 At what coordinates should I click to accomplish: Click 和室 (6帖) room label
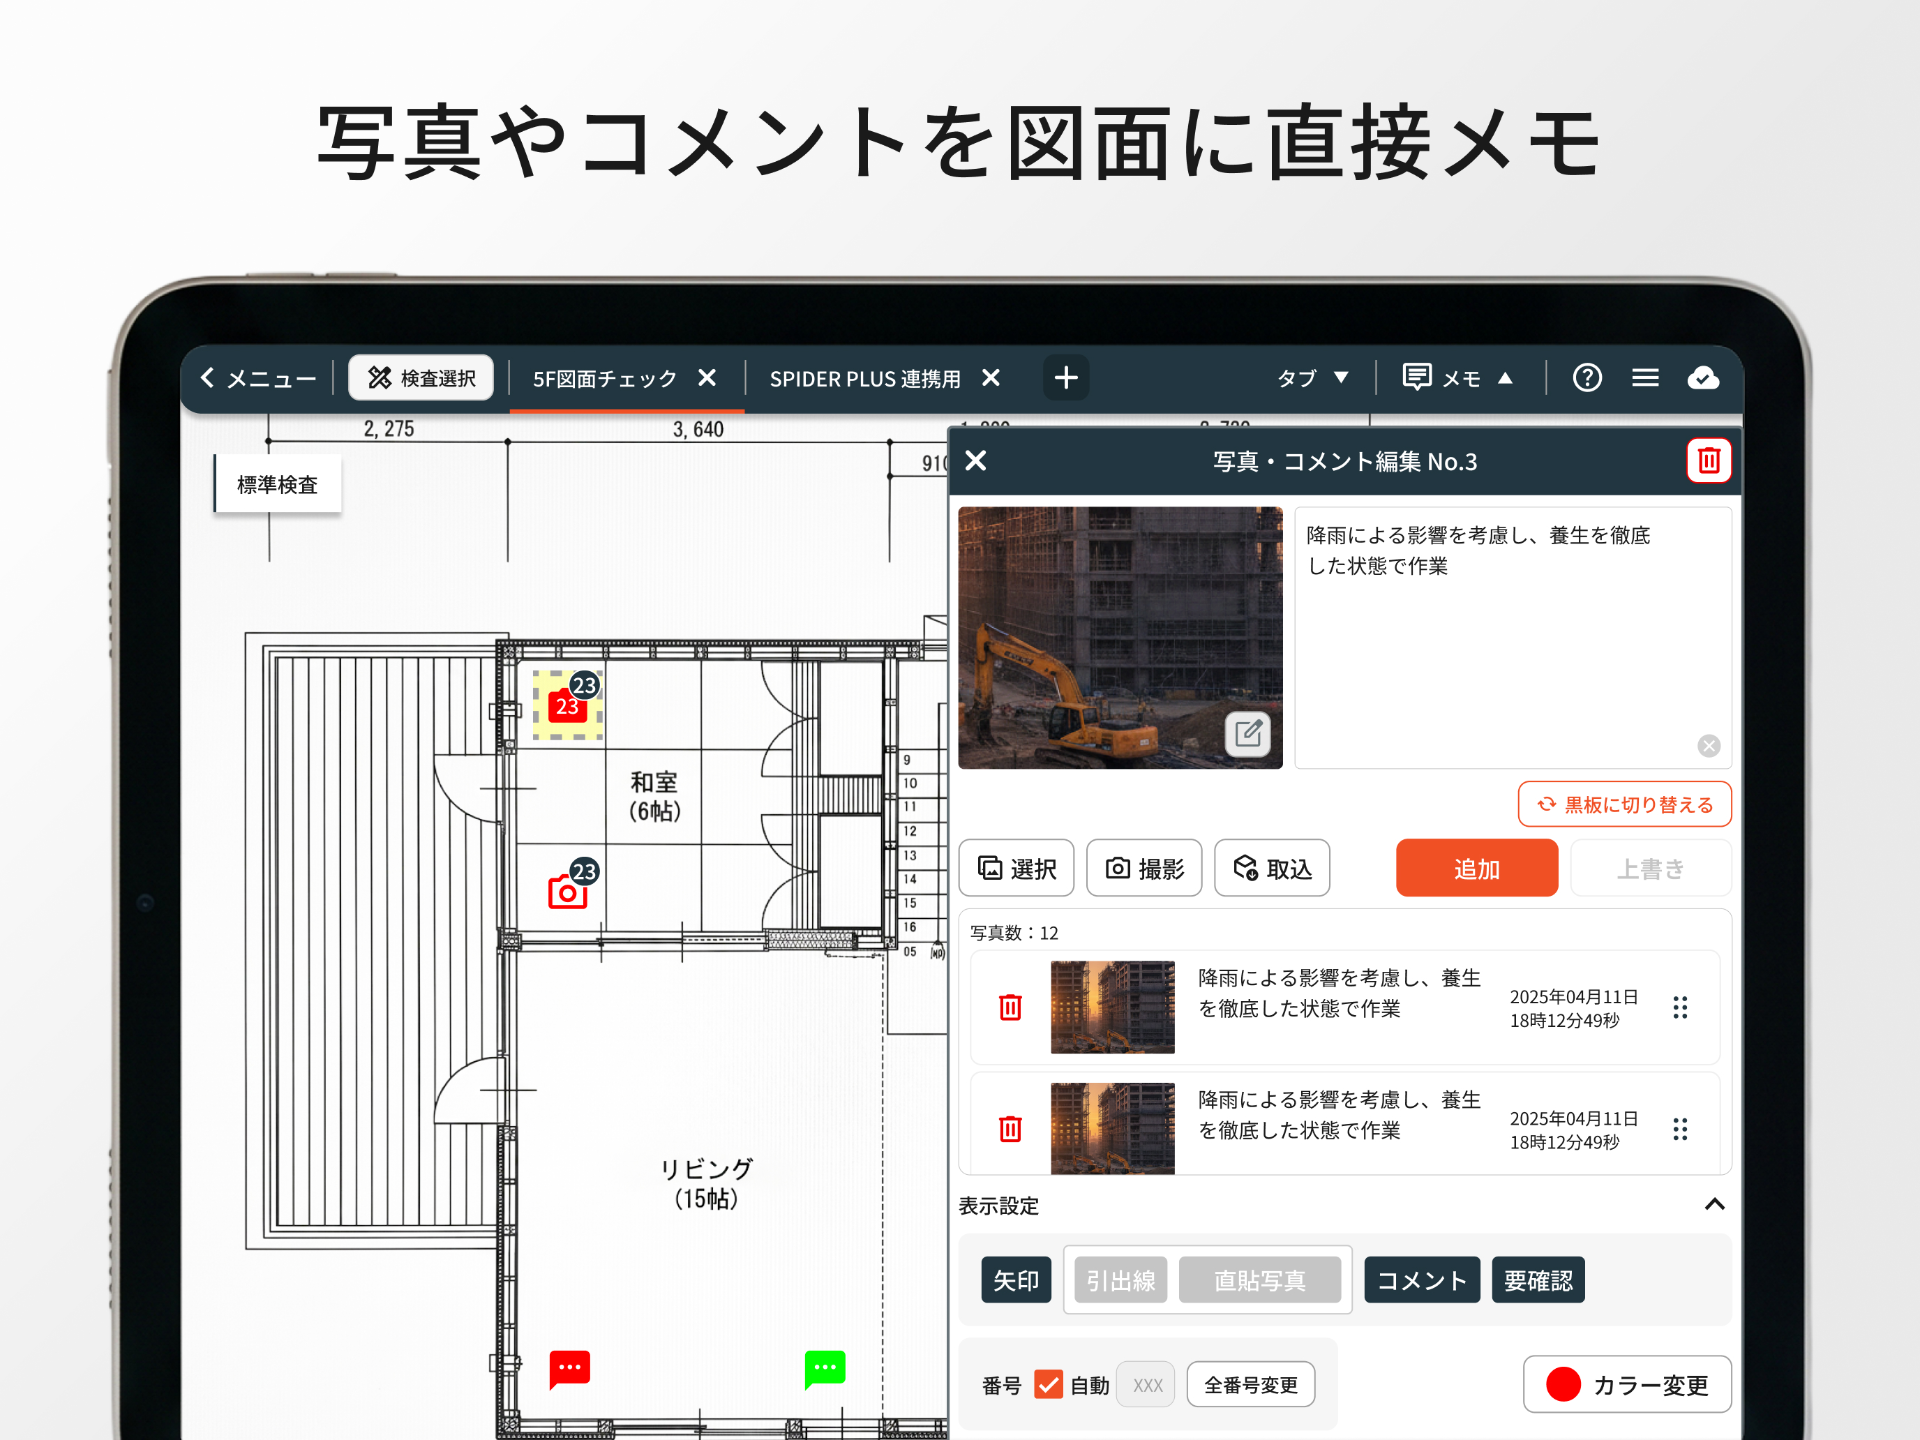click(x=655, y=796)
